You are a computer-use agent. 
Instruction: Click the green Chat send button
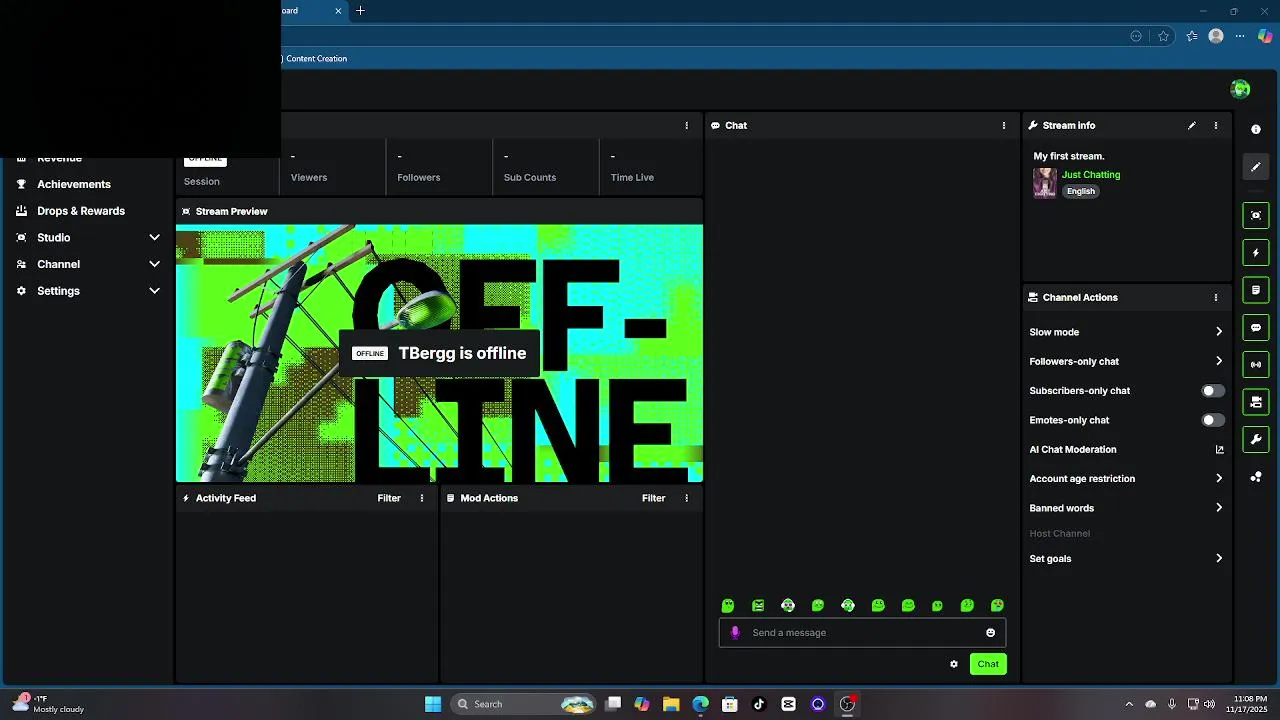click(988, 664)
